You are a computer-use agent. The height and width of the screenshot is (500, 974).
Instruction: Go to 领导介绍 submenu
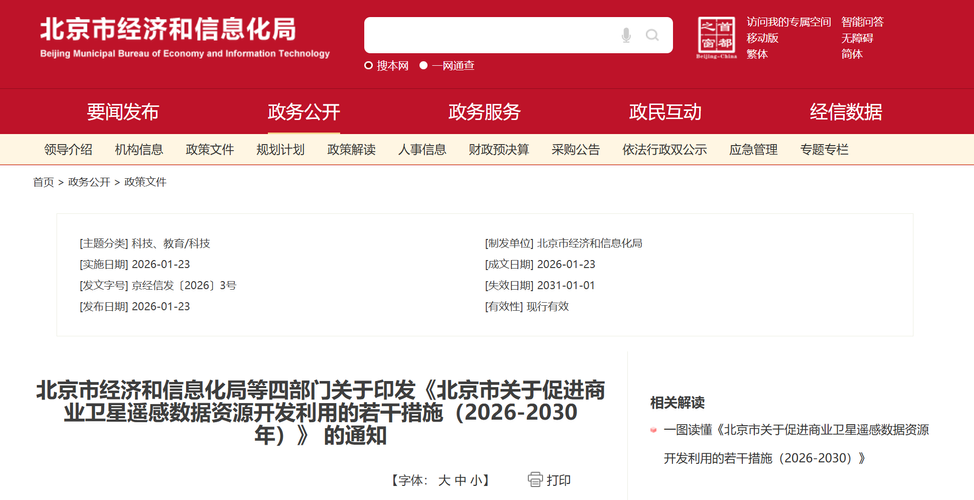(68, 150)
